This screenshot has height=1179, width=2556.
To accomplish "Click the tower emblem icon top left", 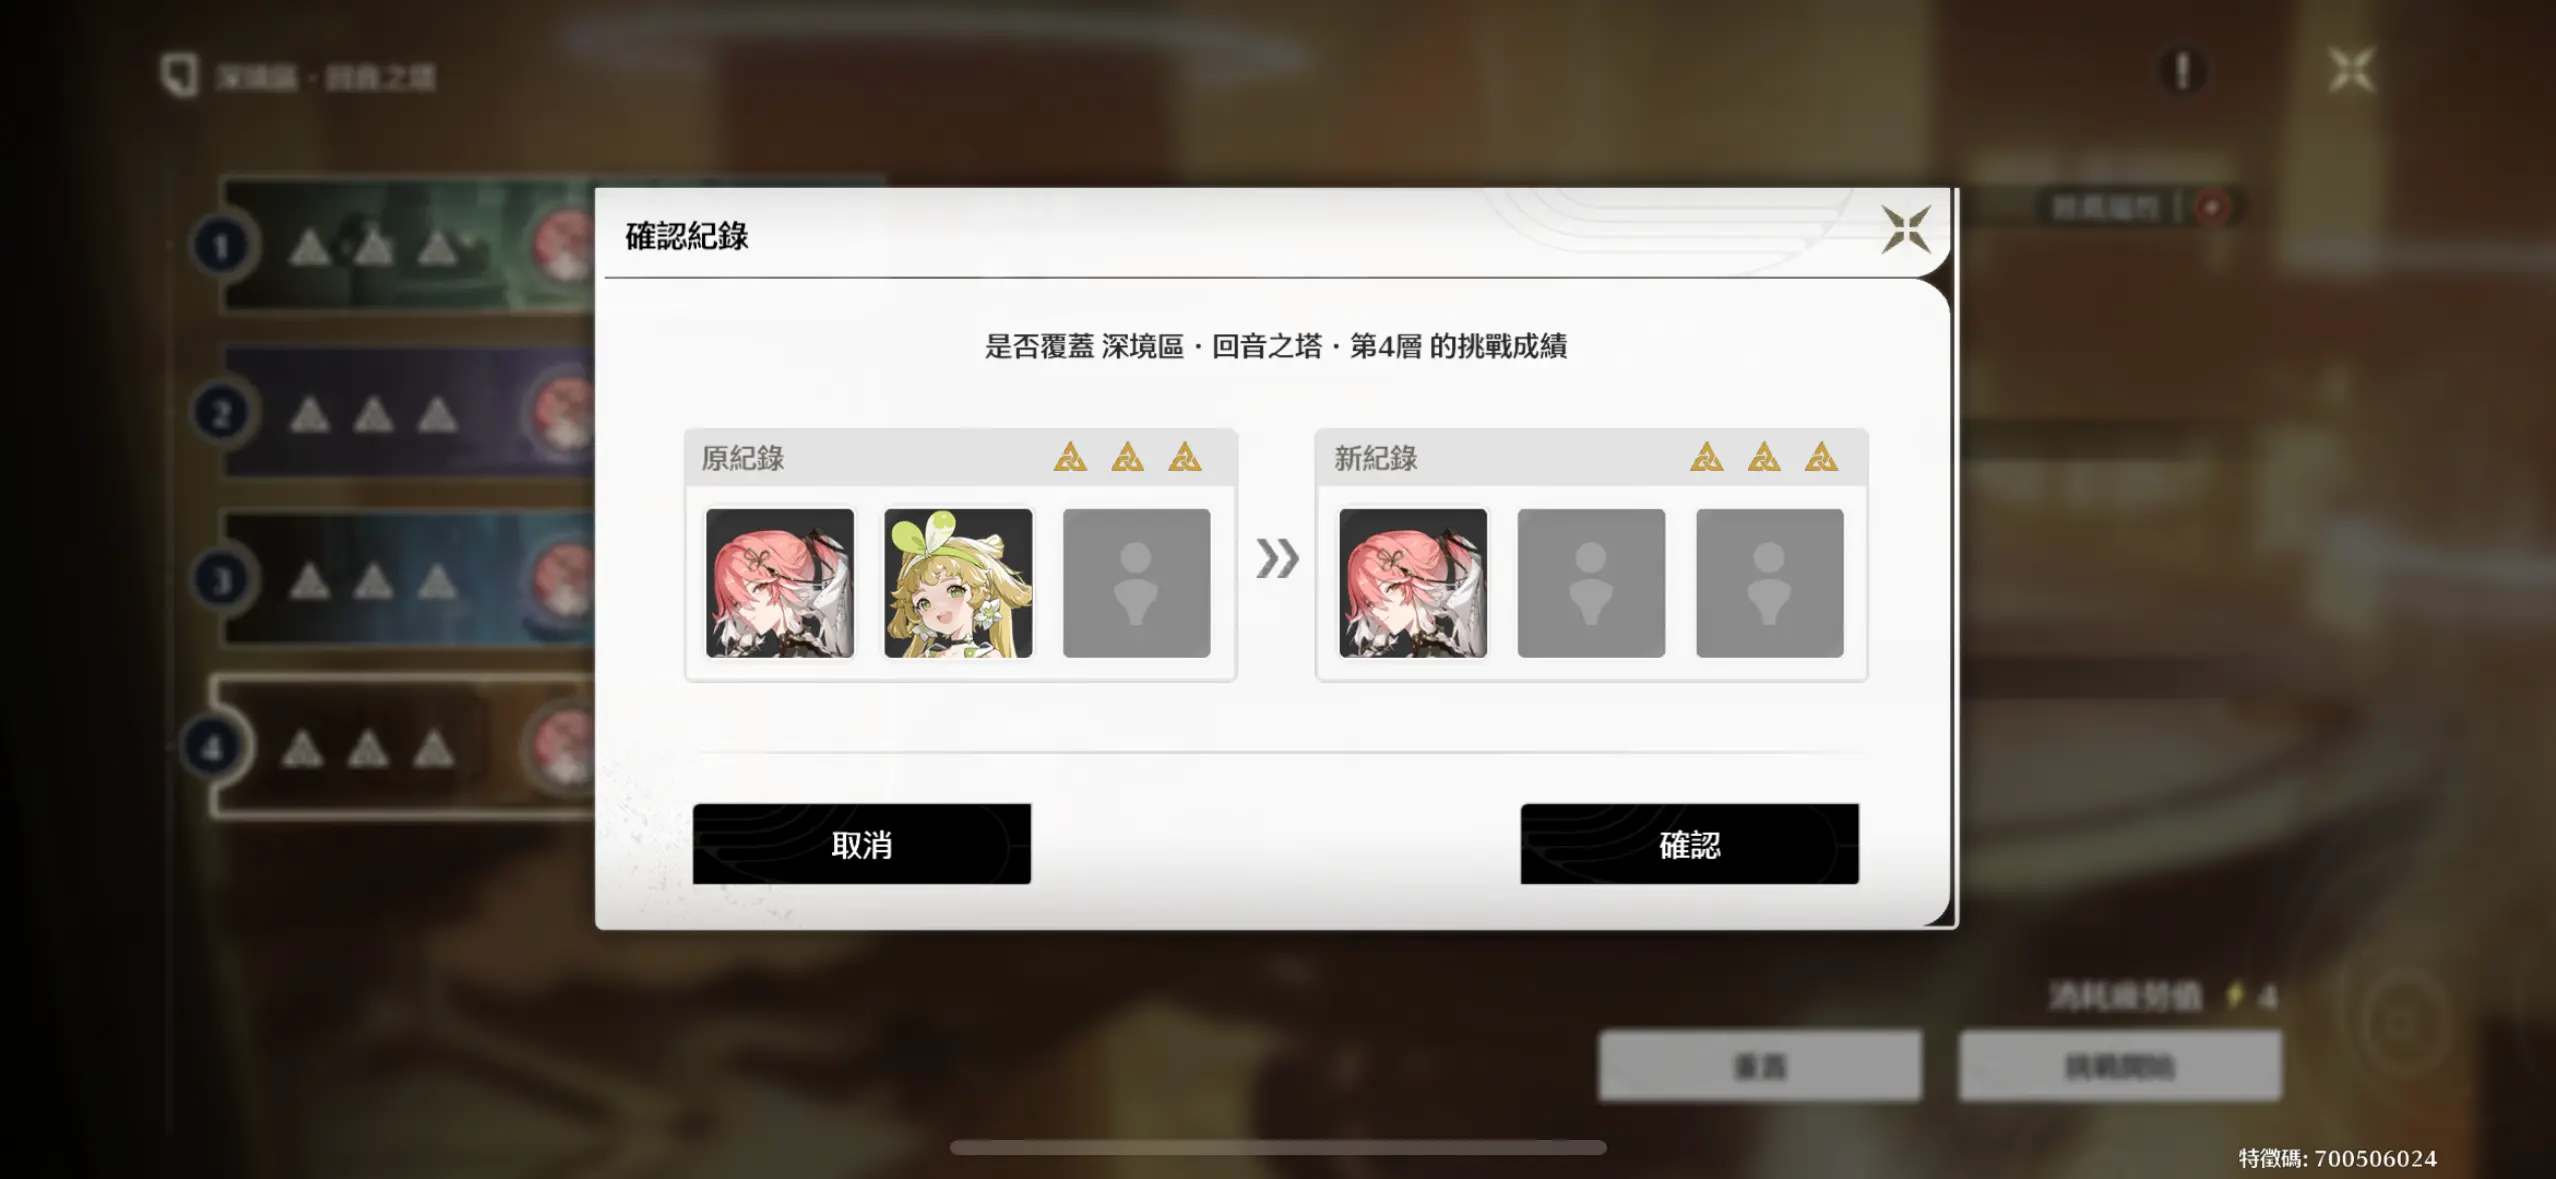I will point(180,76).
